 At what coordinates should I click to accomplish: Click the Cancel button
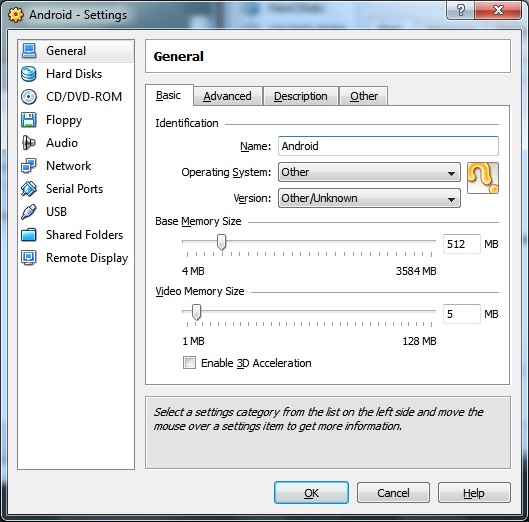[393, 493]
